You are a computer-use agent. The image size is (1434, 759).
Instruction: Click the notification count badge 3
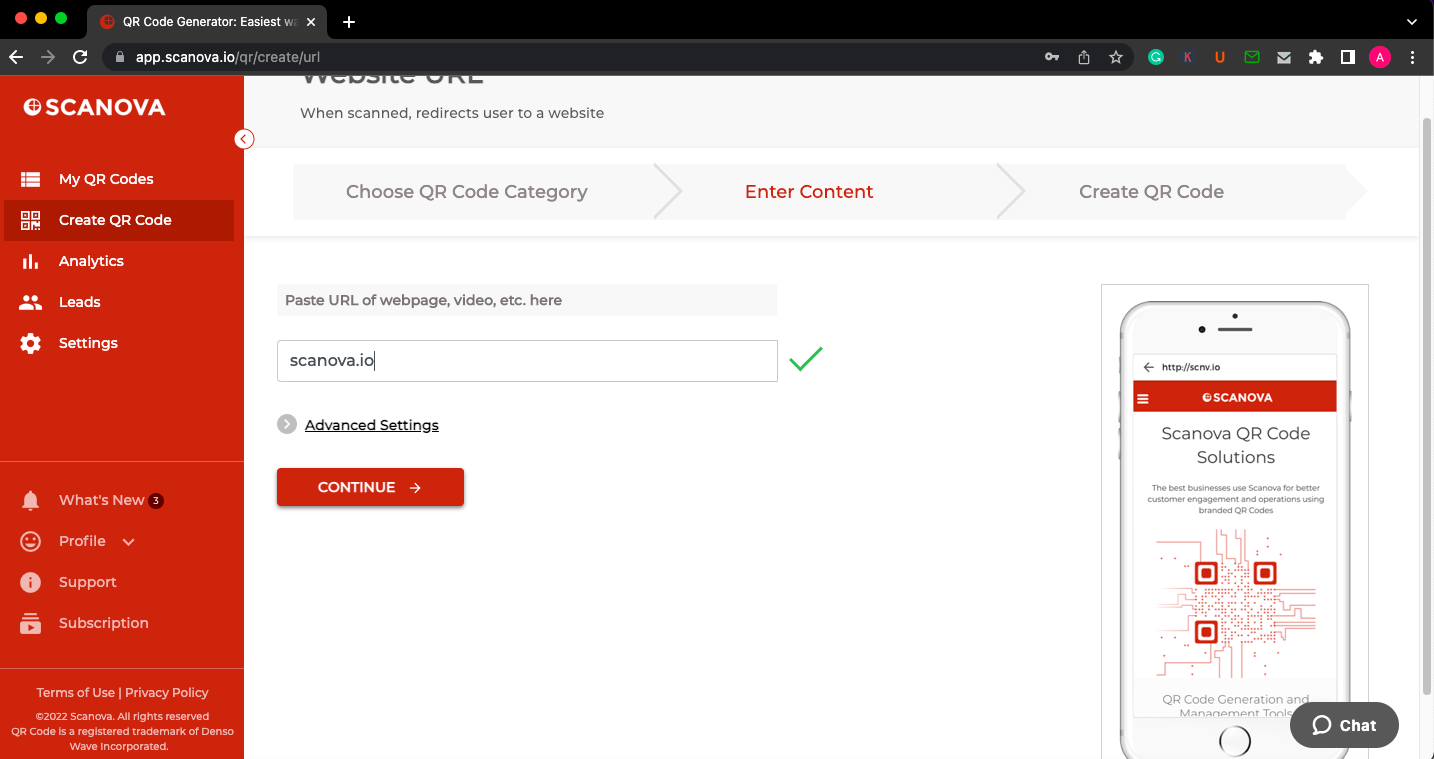156,500
